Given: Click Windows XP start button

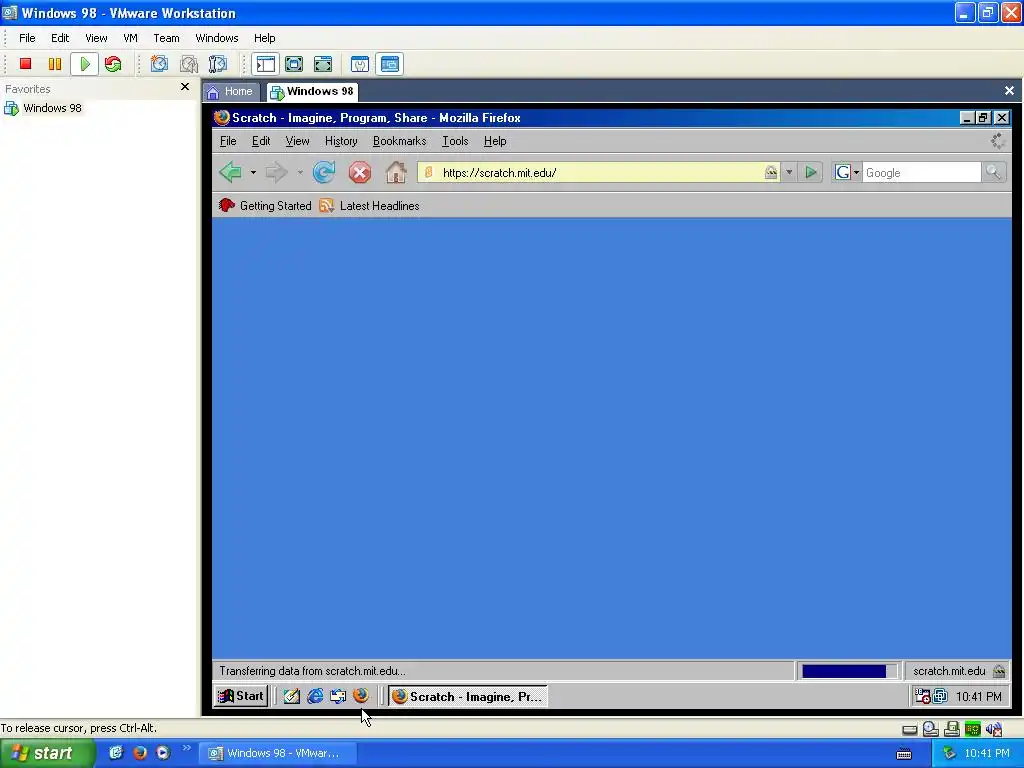Looking at the screenshot, I should point(47,753).
